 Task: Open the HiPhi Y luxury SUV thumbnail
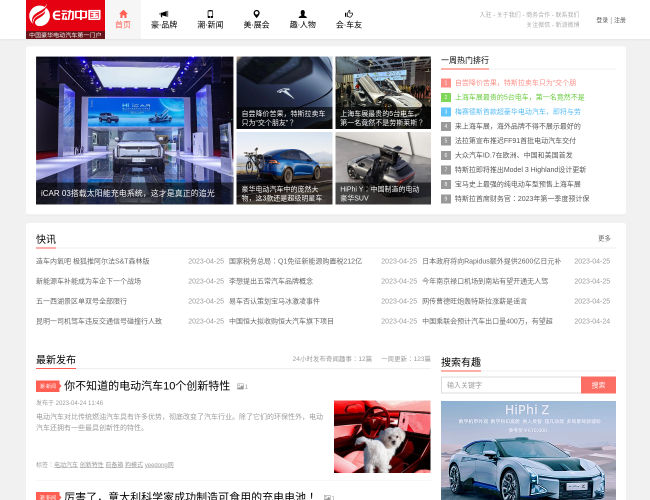(x=383, y=168)
